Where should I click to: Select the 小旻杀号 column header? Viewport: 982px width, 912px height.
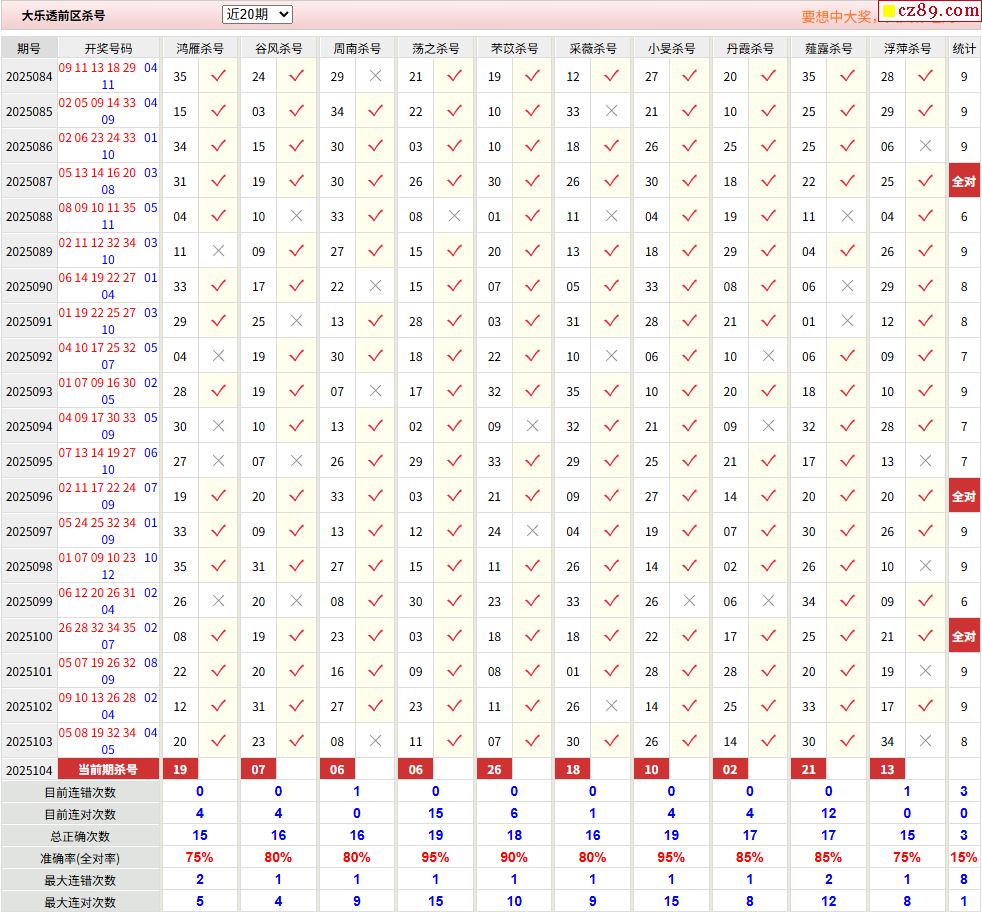[x=671, y=48]
